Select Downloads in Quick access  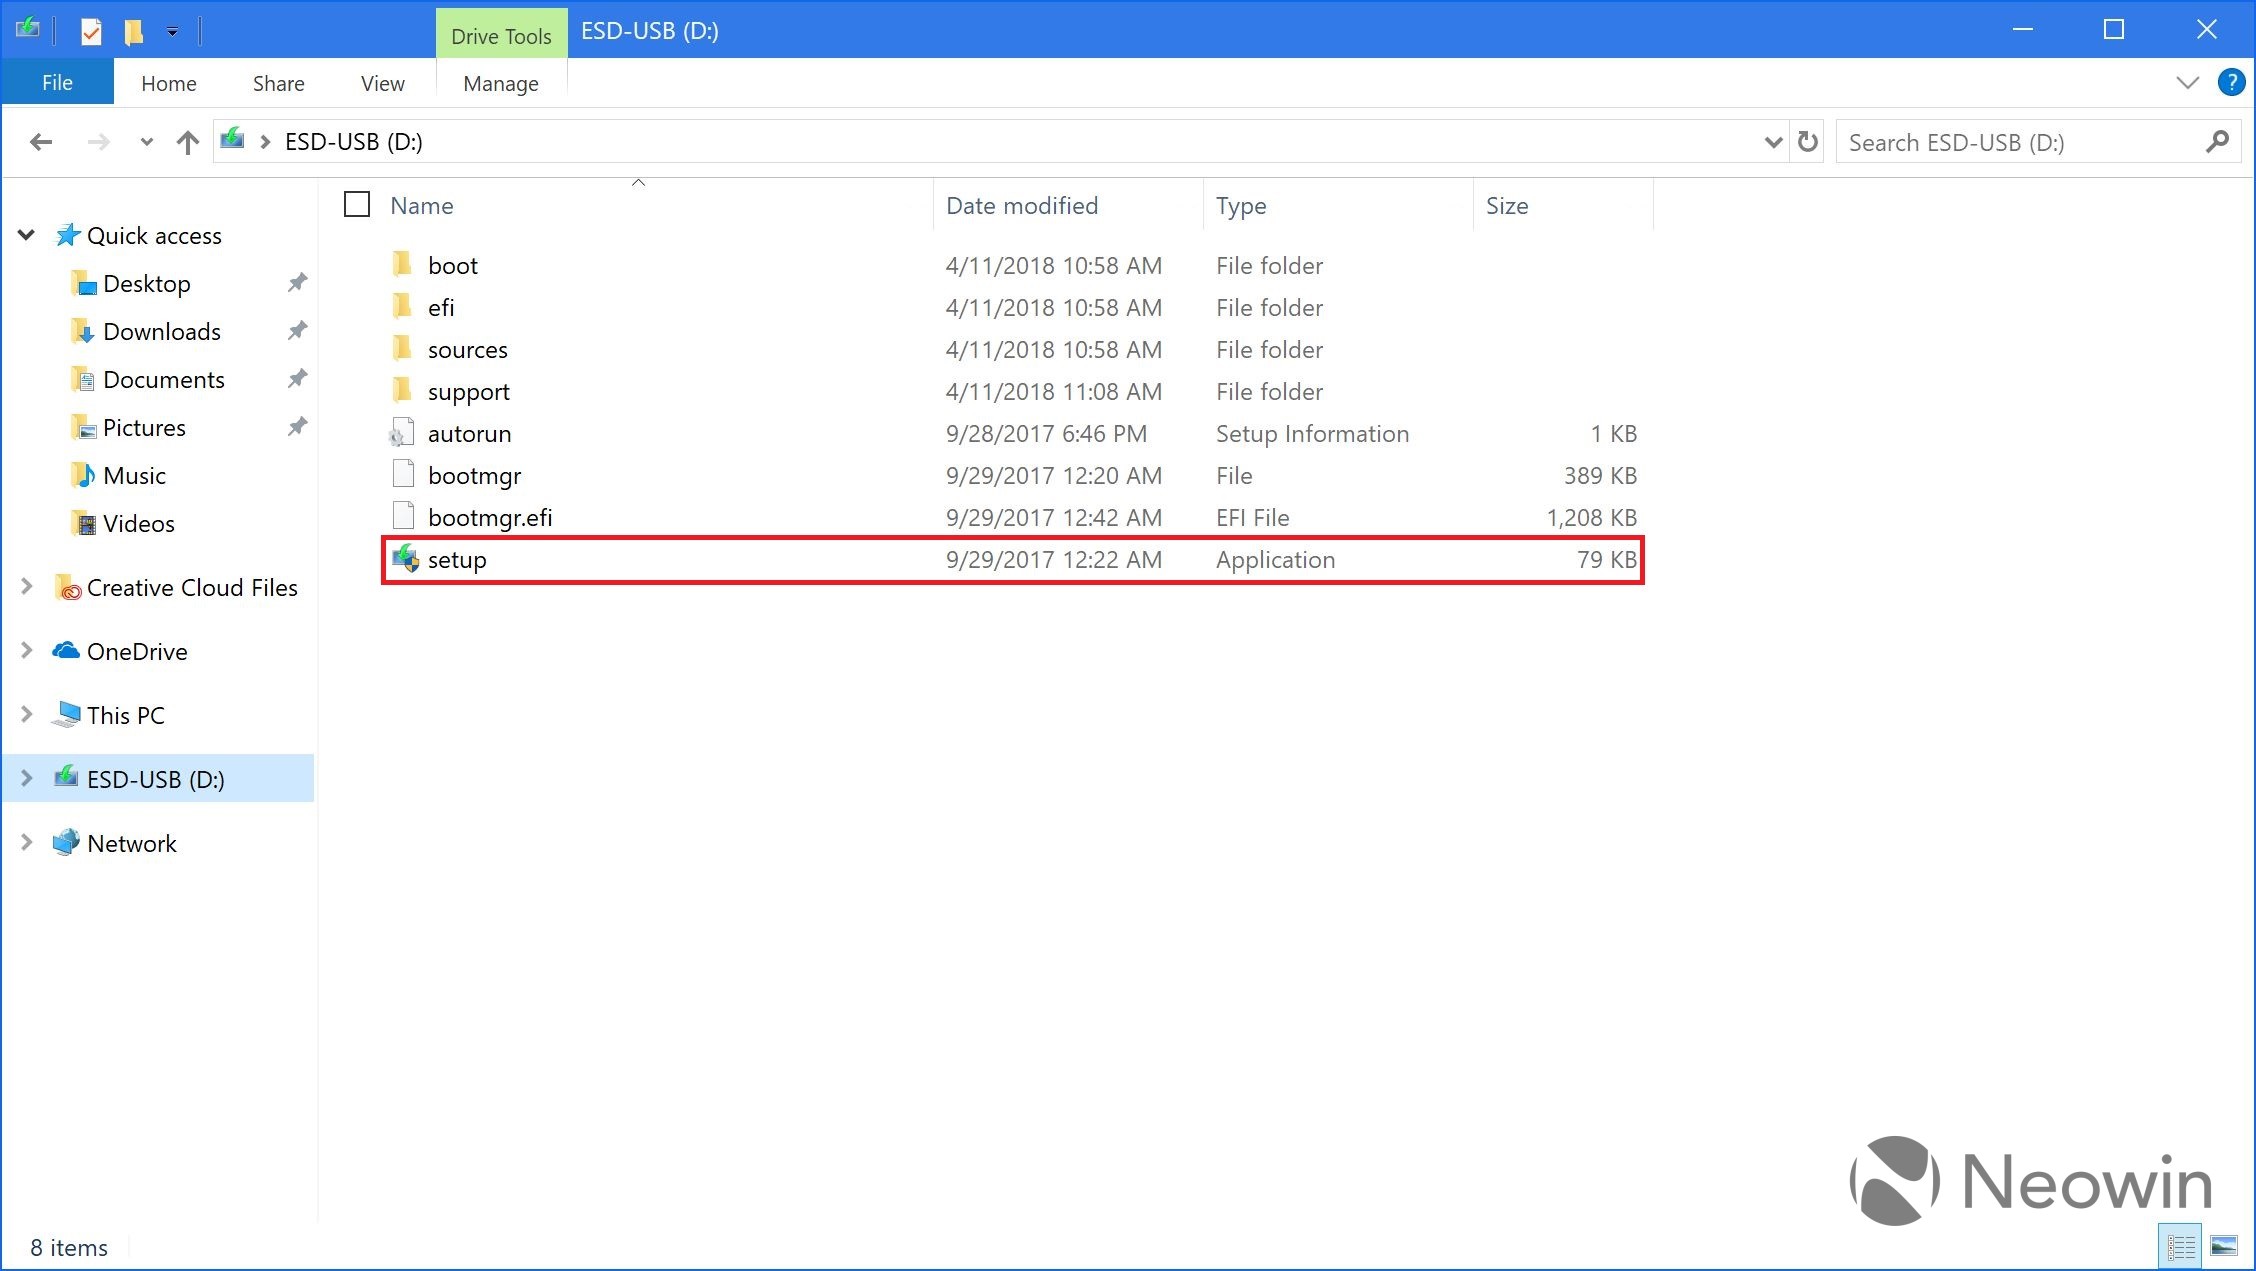(x=162, y=331)
